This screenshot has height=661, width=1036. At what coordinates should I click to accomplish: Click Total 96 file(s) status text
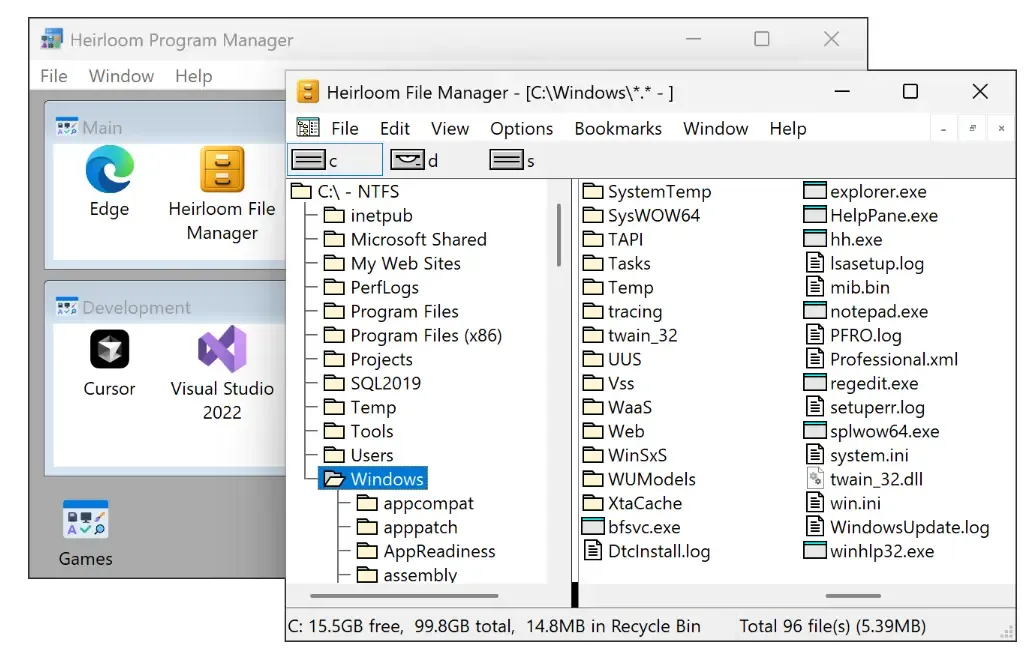tap(832, 626)
